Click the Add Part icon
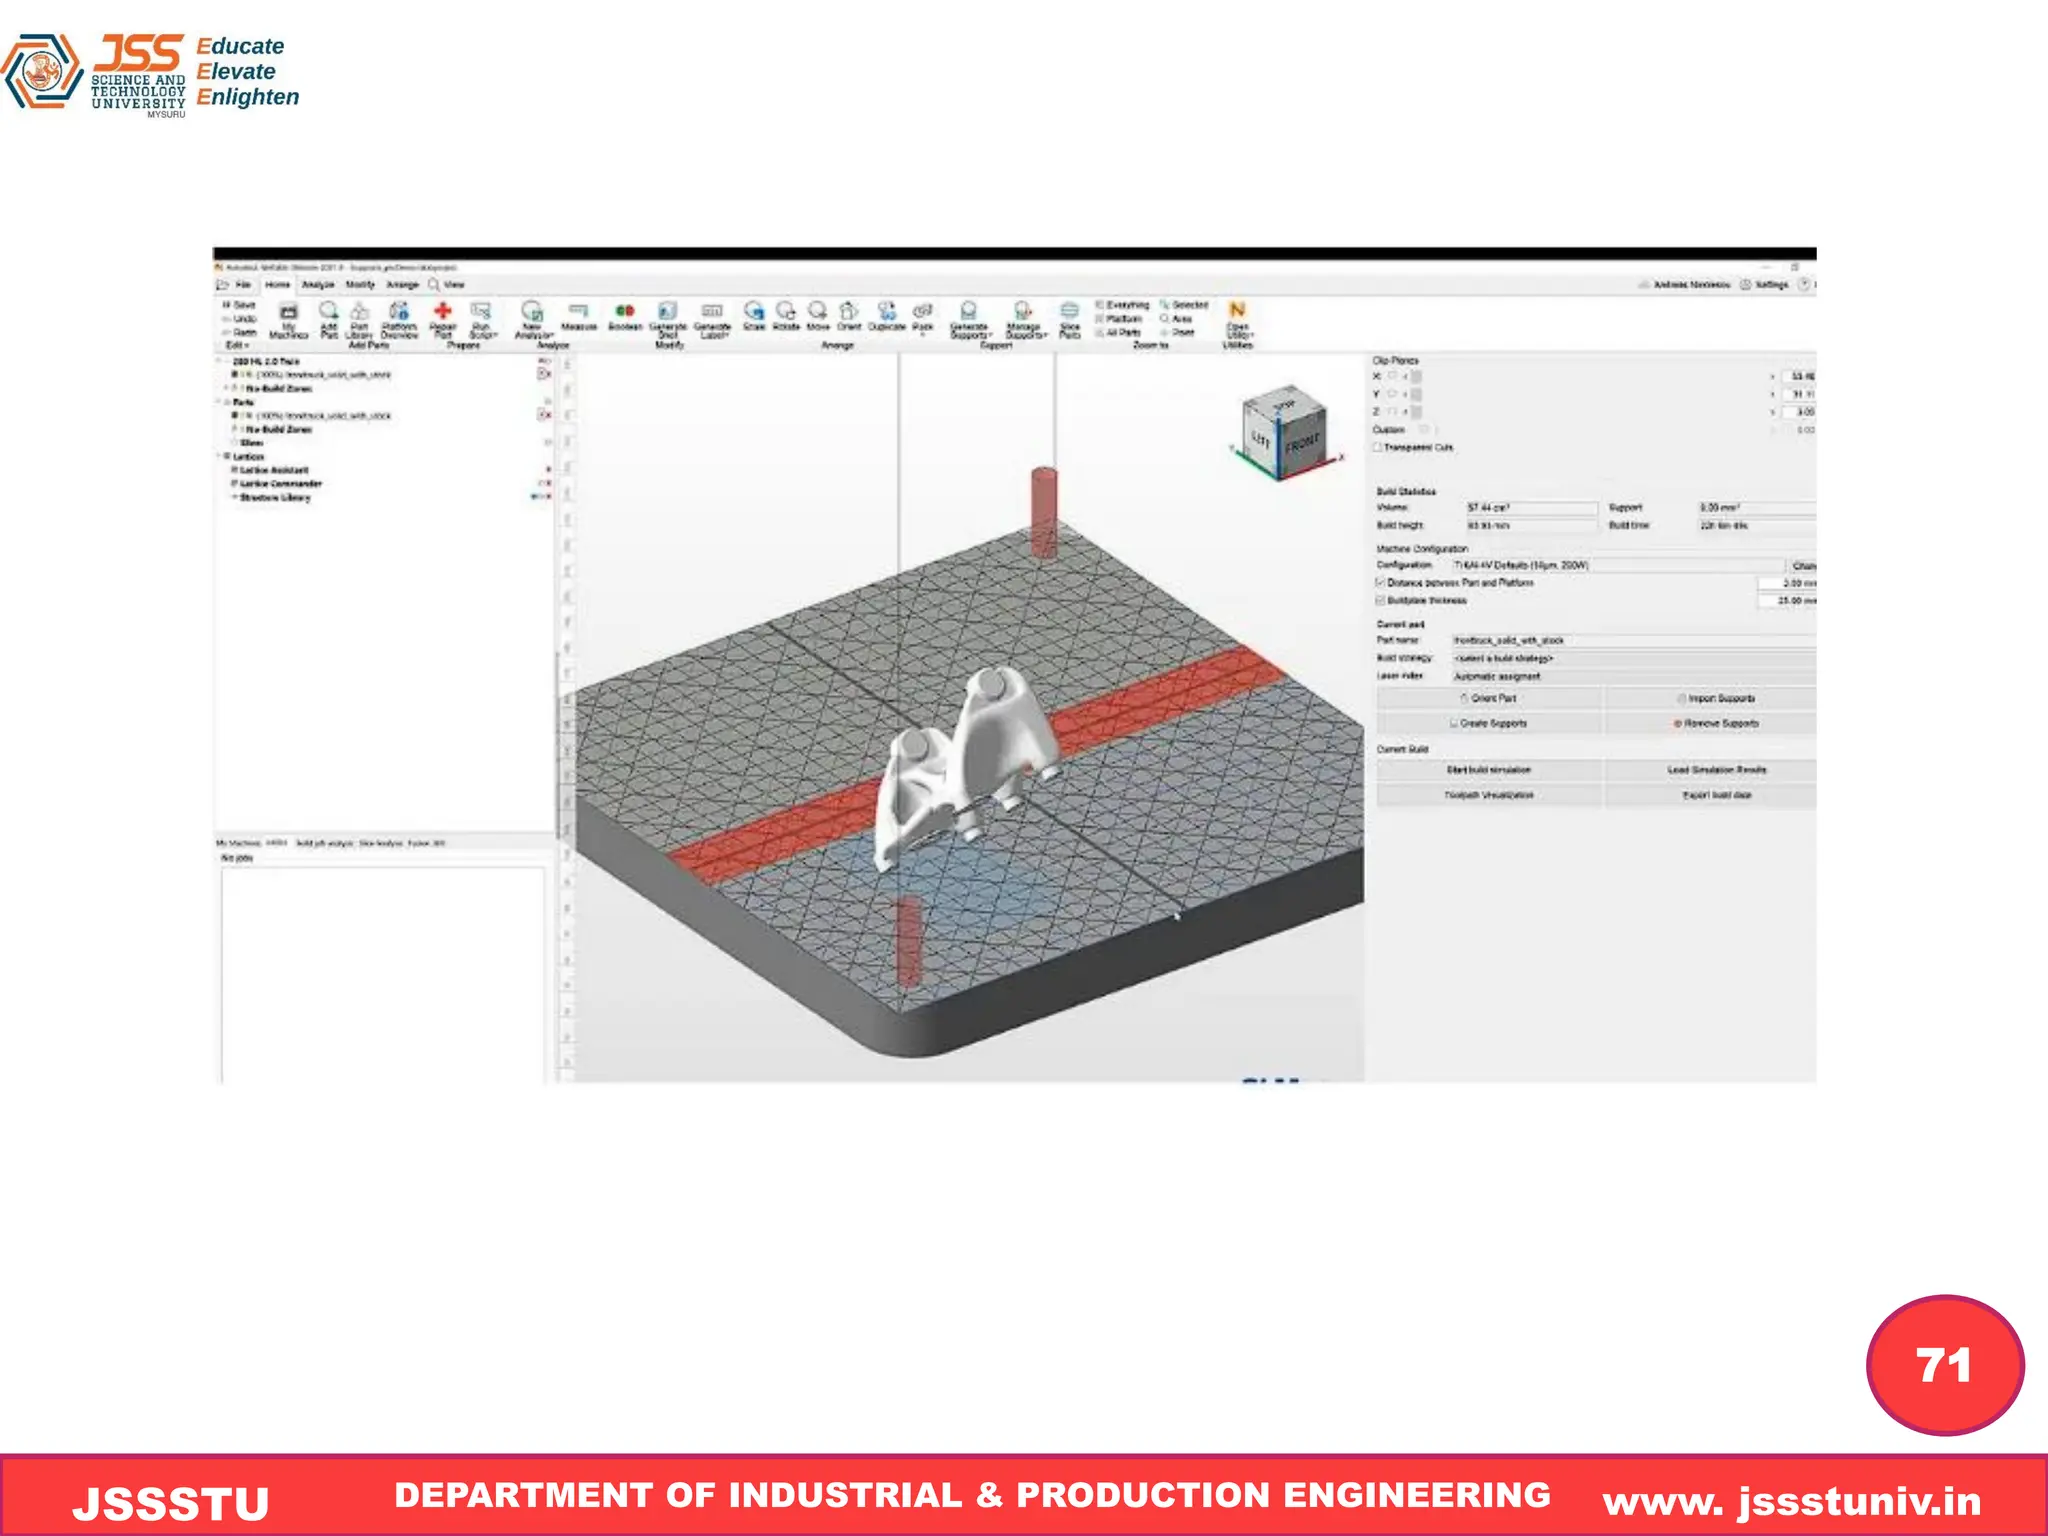 click(x=328, y=312)
